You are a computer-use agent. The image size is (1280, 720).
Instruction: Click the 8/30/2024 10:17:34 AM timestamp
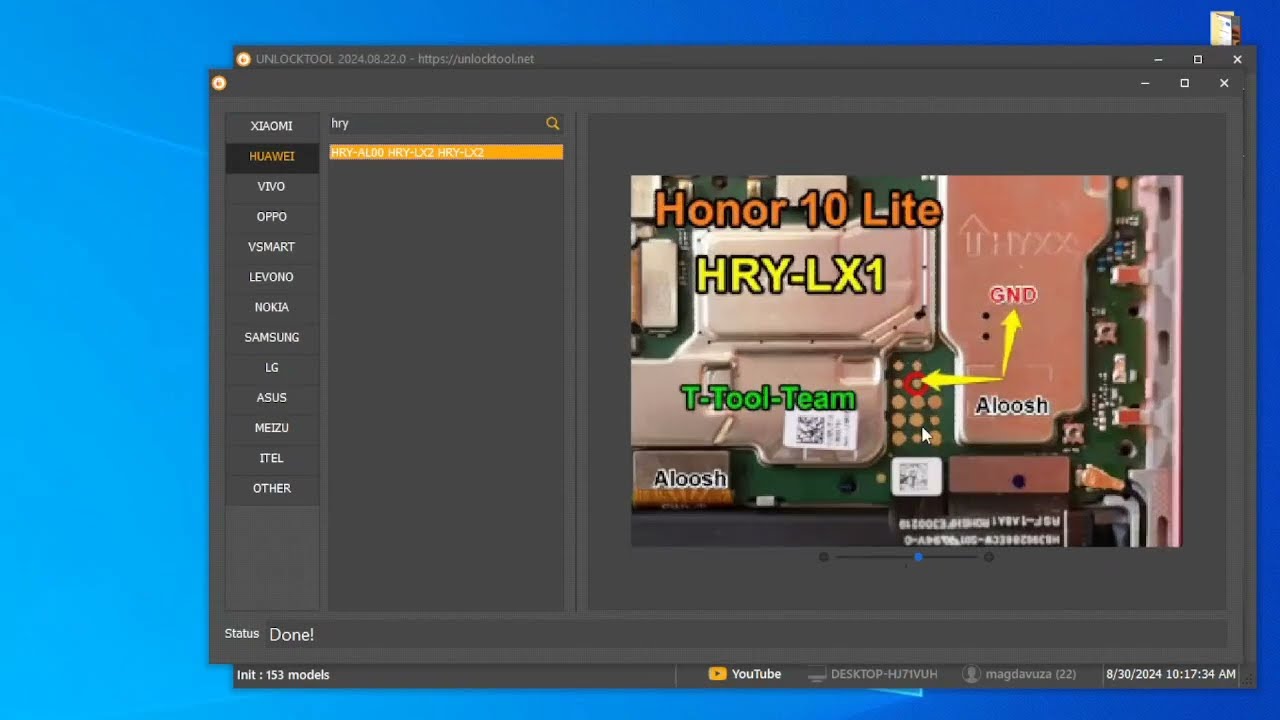coord(1171,674)
